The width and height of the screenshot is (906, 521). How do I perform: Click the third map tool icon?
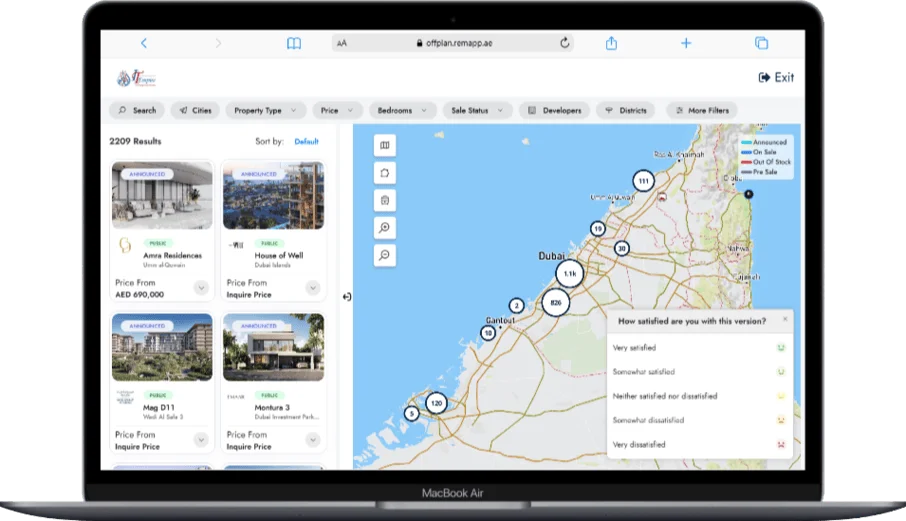pyautogui.click(x=385, y=200)
